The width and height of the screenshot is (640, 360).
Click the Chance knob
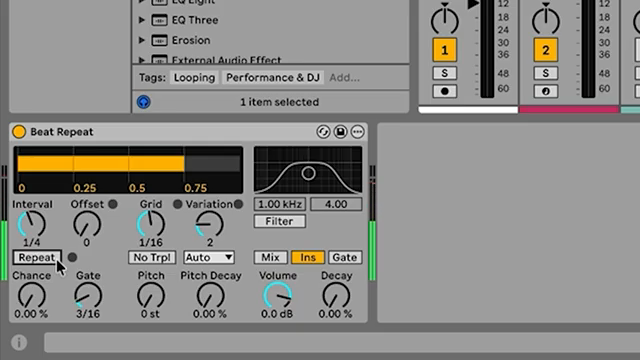[x=31, y=296]
